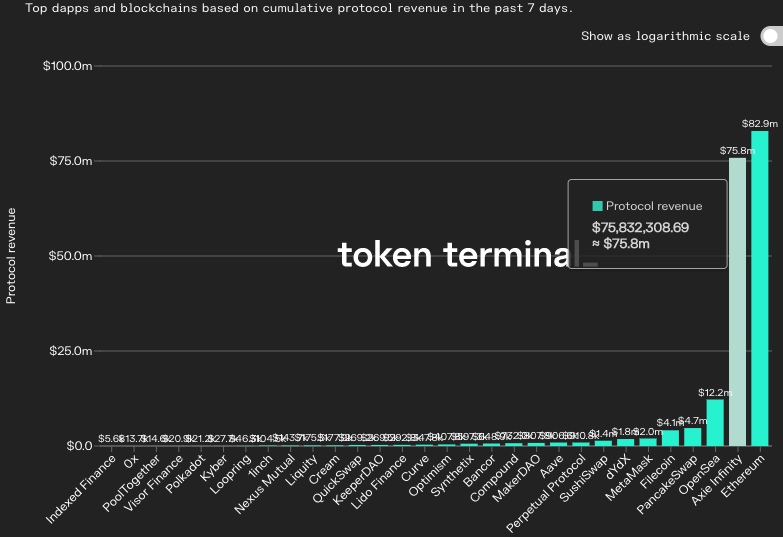Click the vertical 'Protocol revenue' axis title
The image size is (783, 537).
coord(11,256)
